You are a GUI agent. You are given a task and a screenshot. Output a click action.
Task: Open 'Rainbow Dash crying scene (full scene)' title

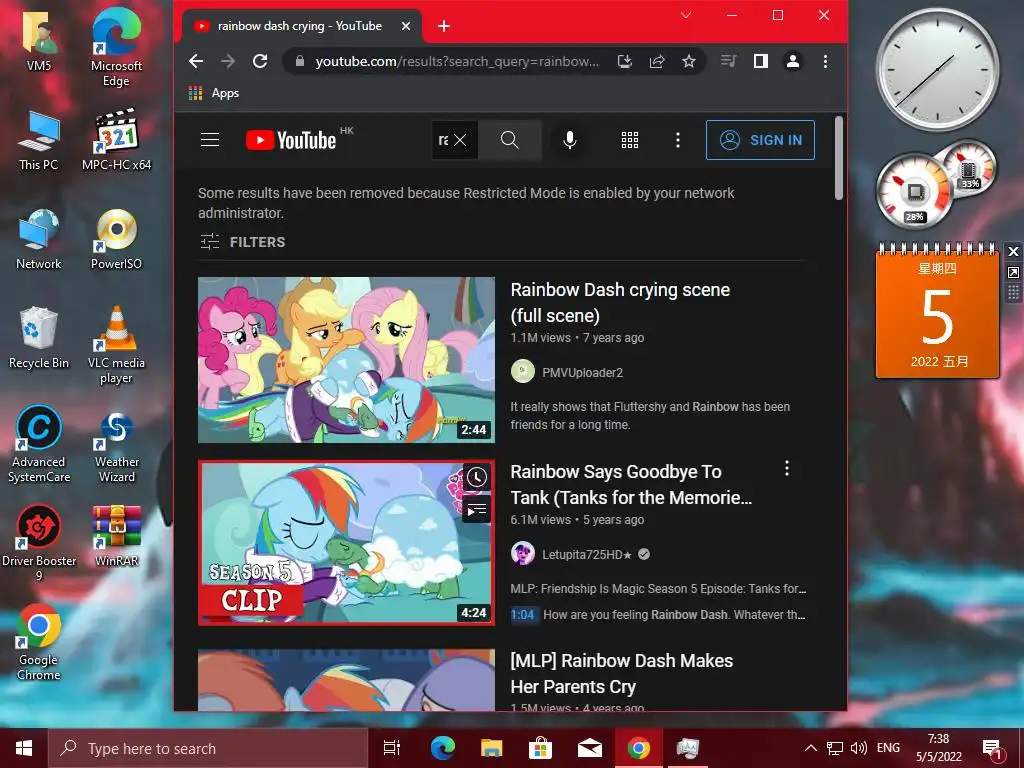[x=620, y=302]
